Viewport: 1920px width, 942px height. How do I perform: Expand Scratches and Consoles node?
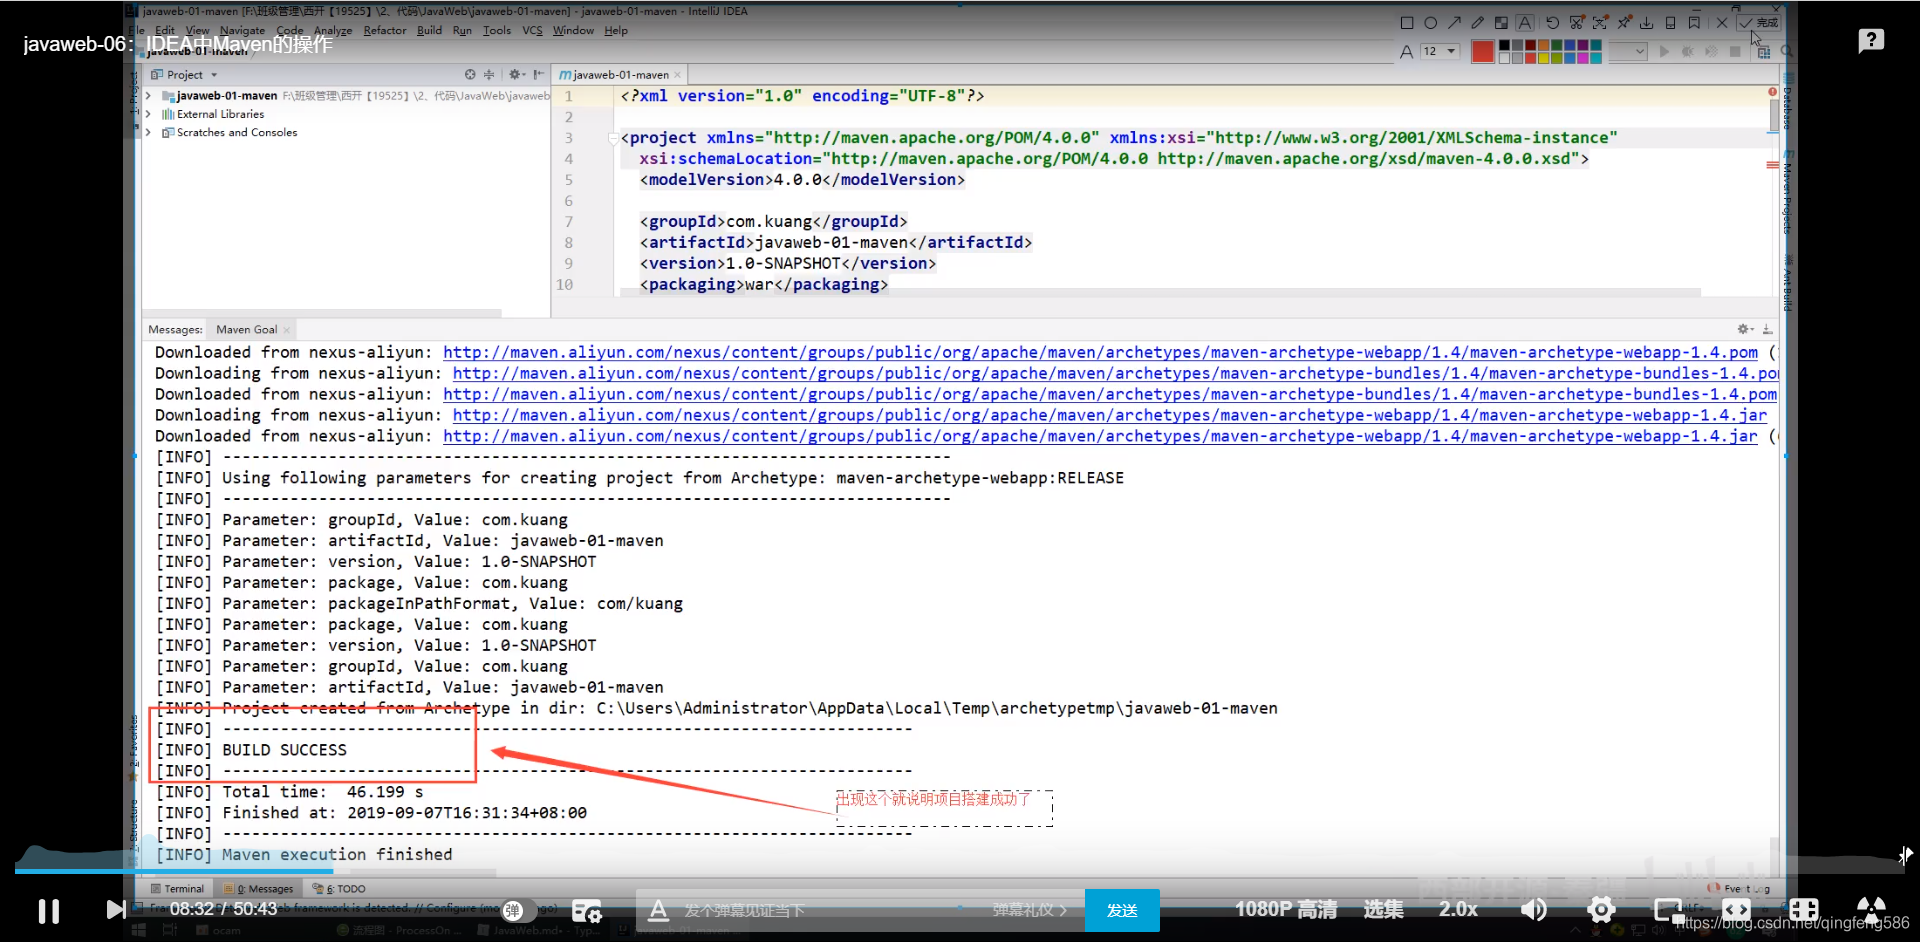click(x=149, y=132)
